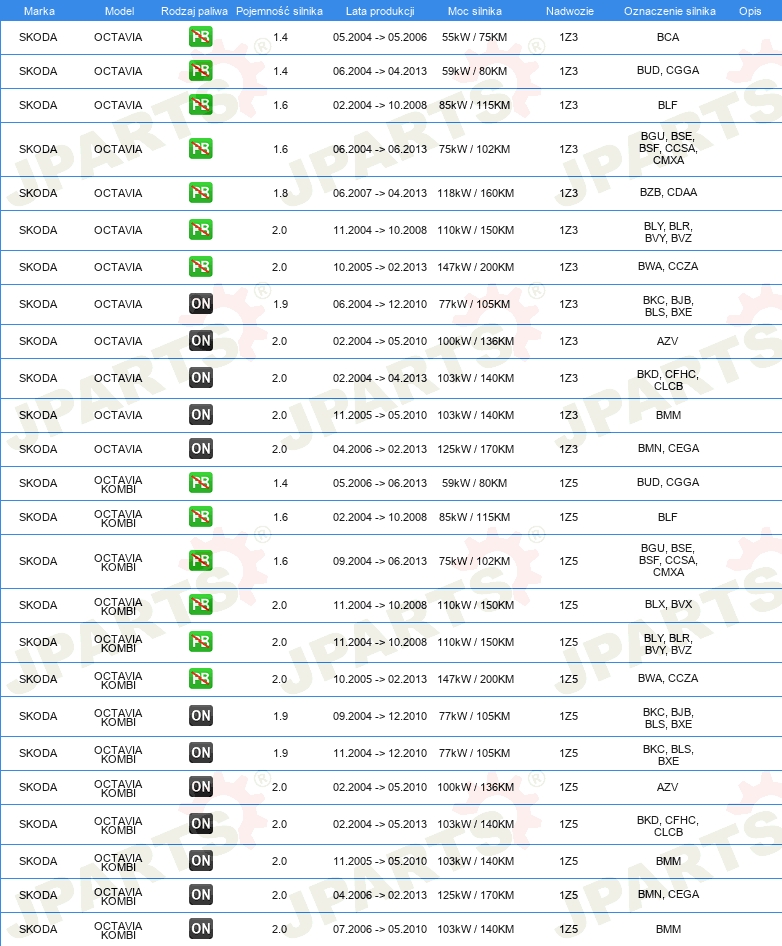Click diesel ON icon in Octavia 1Z3 AZV row
The image size is (782, 946).
click(200, 340)
